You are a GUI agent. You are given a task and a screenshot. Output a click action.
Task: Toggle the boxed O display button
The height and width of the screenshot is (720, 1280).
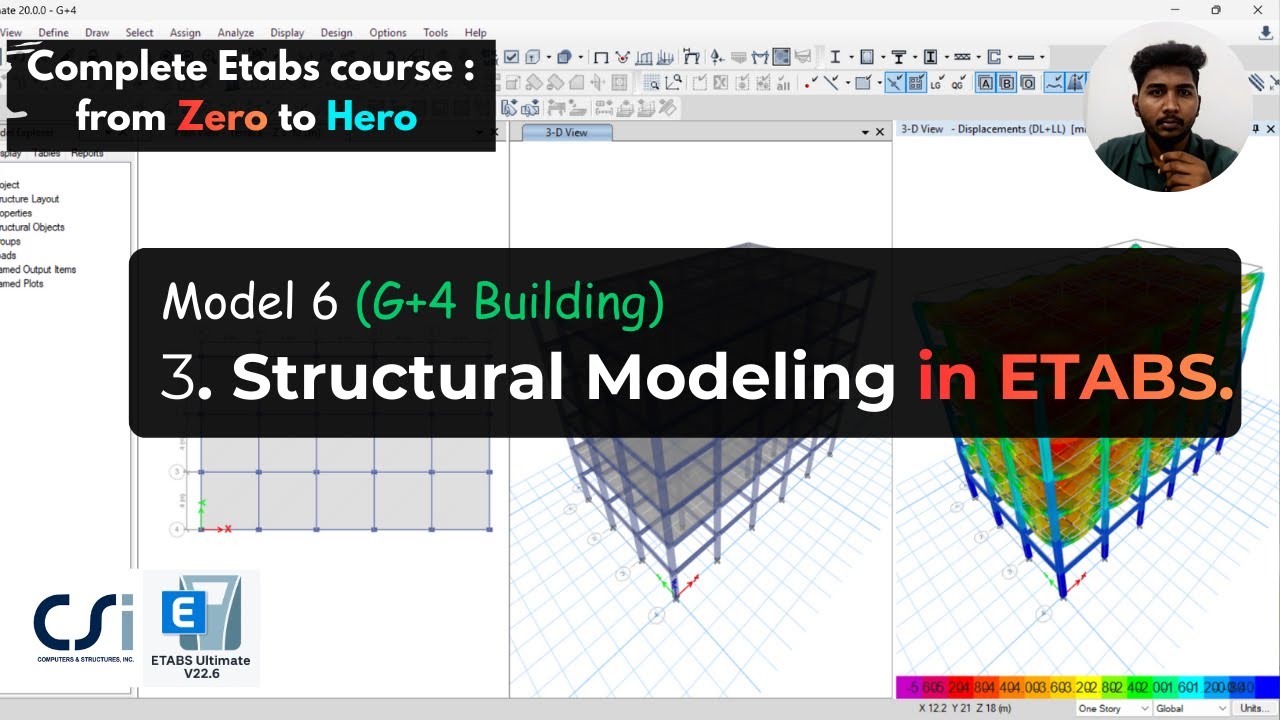point(1029,83)
